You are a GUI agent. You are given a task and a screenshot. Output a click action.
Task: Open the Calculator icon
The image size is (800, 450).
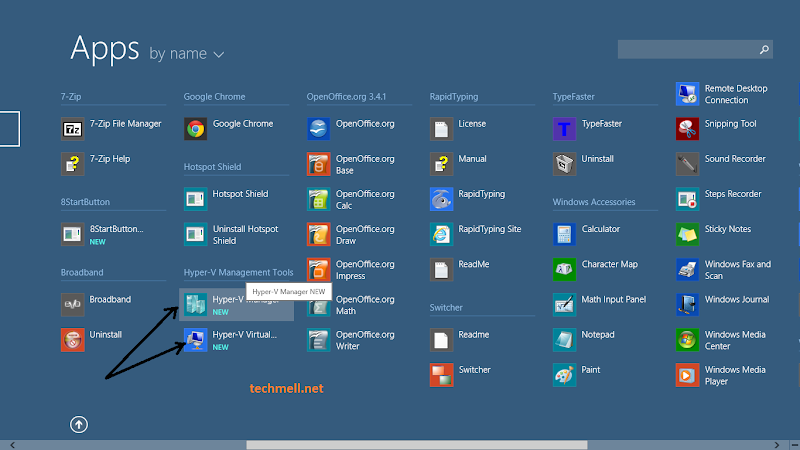[564, 235]
